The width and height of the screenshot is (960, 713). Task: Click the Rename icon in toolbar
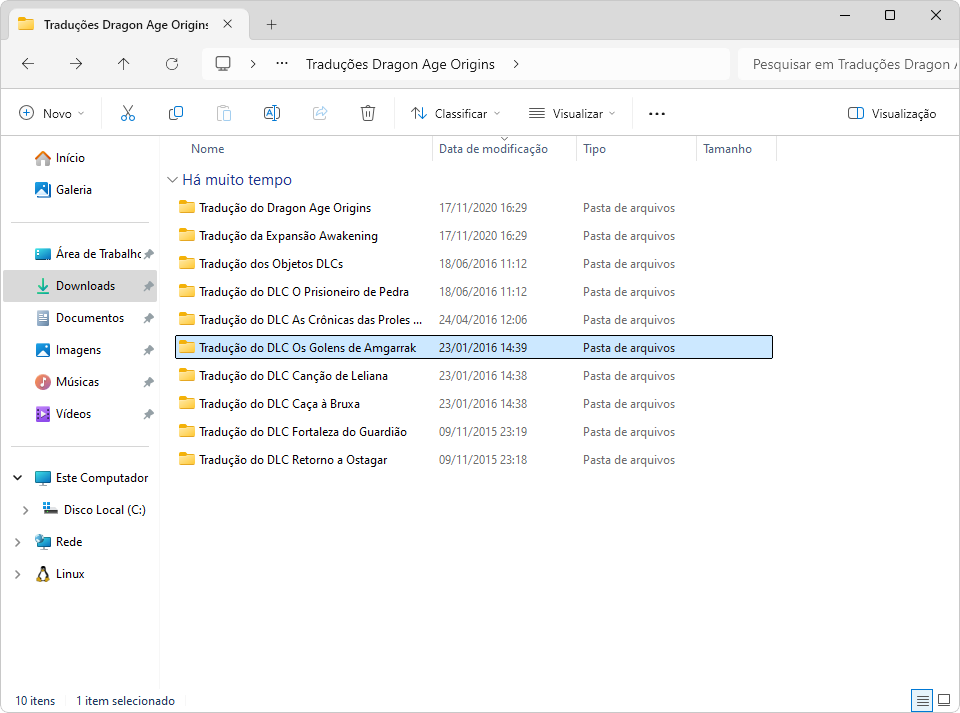coord(272,113)
